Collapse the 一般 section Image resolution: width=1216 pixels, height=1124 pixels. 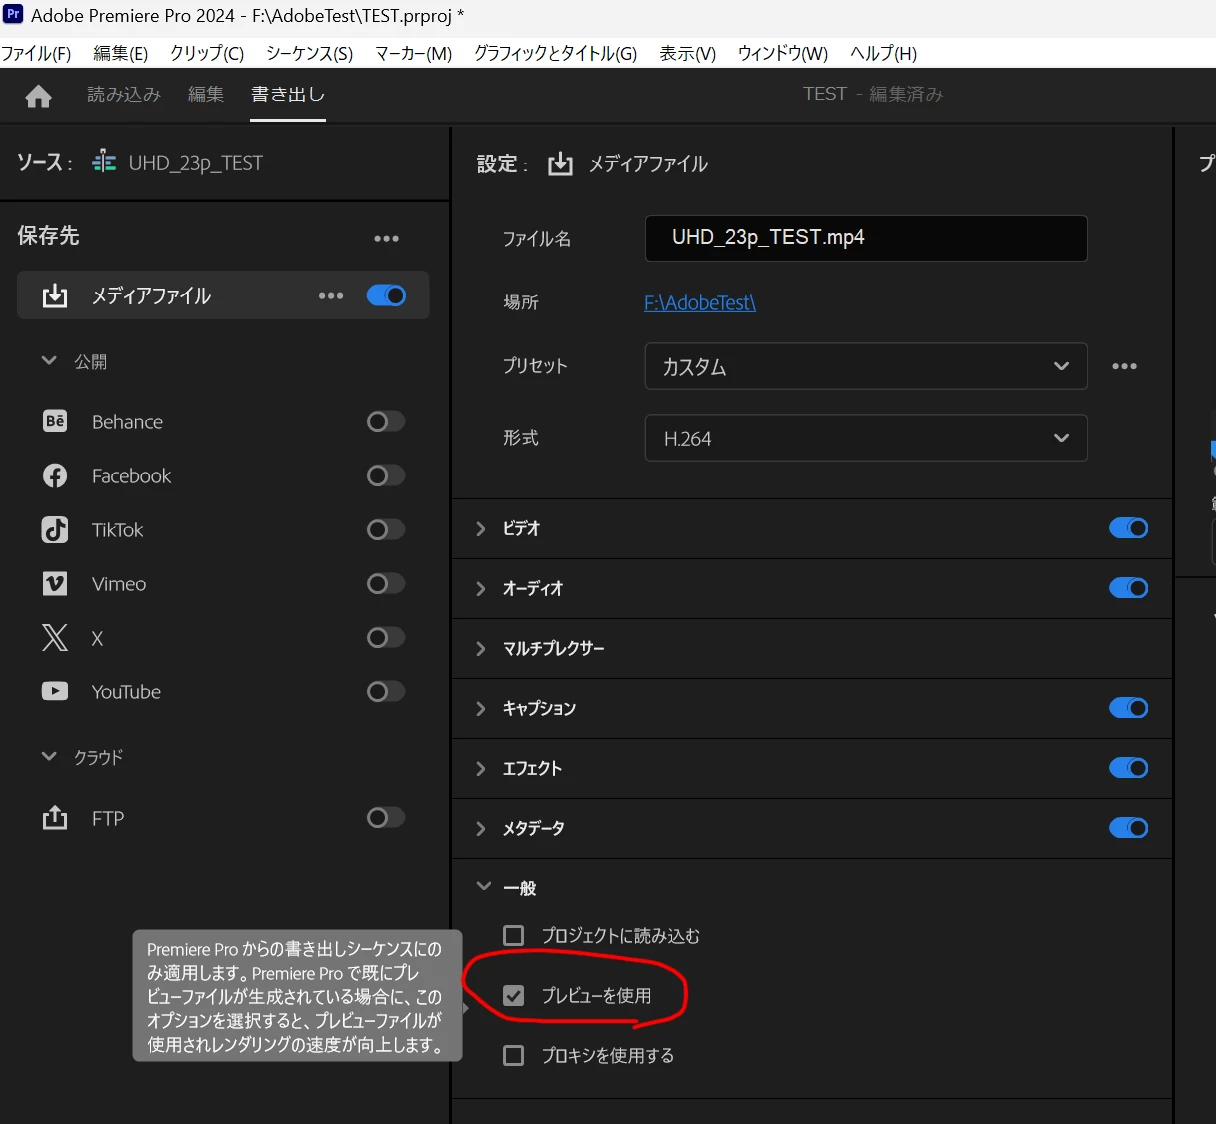coord(484,887)
